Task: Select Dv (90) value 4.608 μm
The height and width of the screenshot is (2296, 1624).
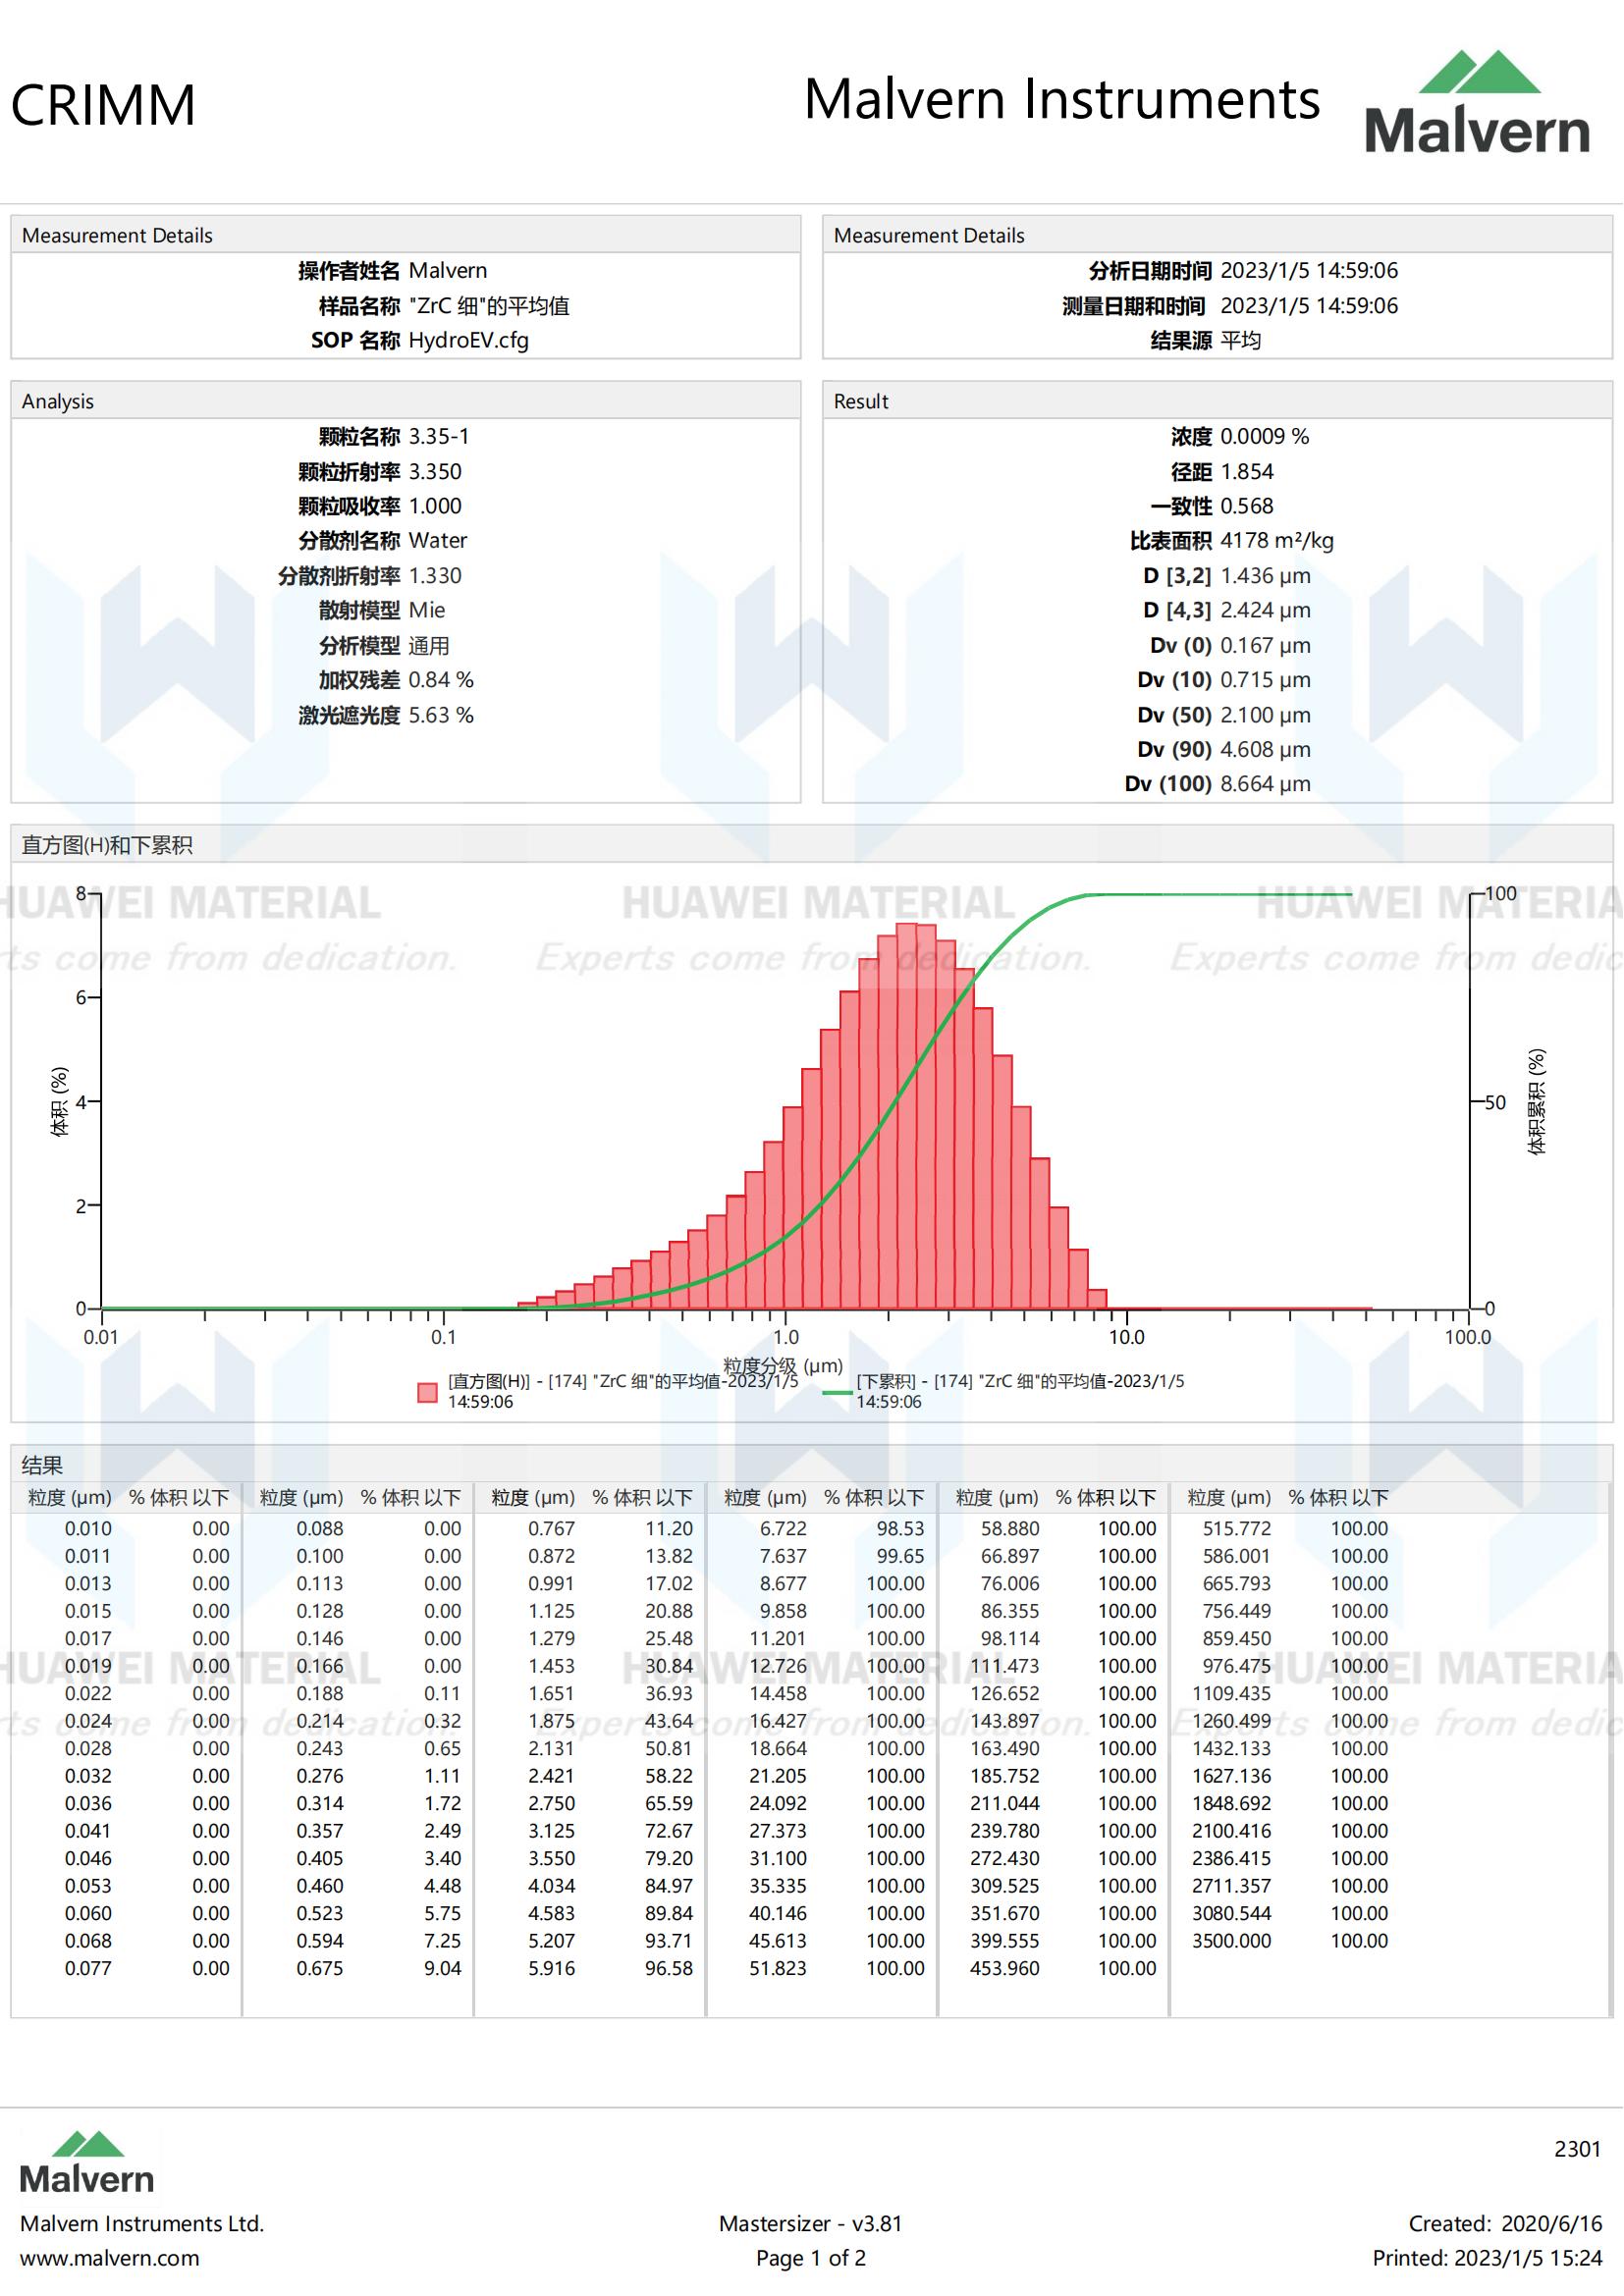Action: tap(1265, 749)
